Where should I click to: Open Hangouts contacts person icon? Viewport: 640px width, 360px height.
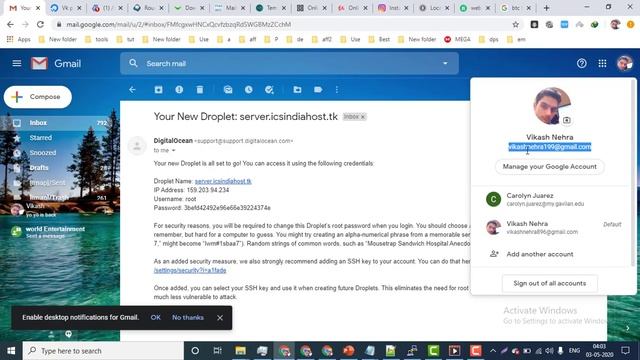point(51,334)
